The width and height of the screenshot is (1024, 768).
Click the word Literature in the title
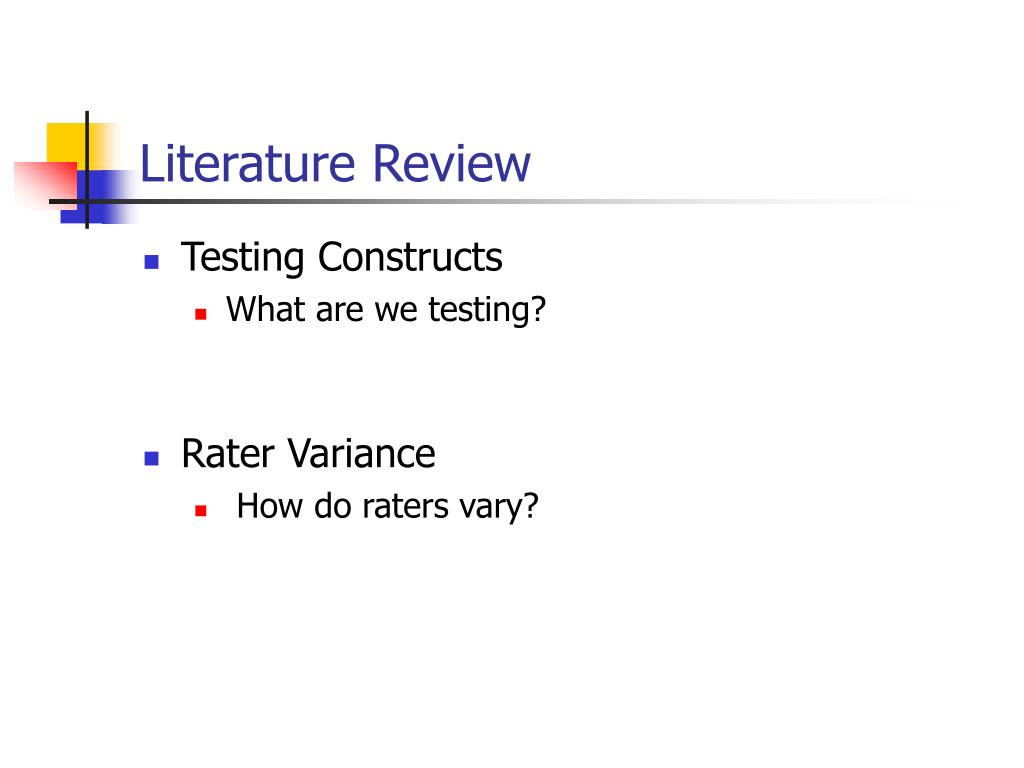[248, 163]
